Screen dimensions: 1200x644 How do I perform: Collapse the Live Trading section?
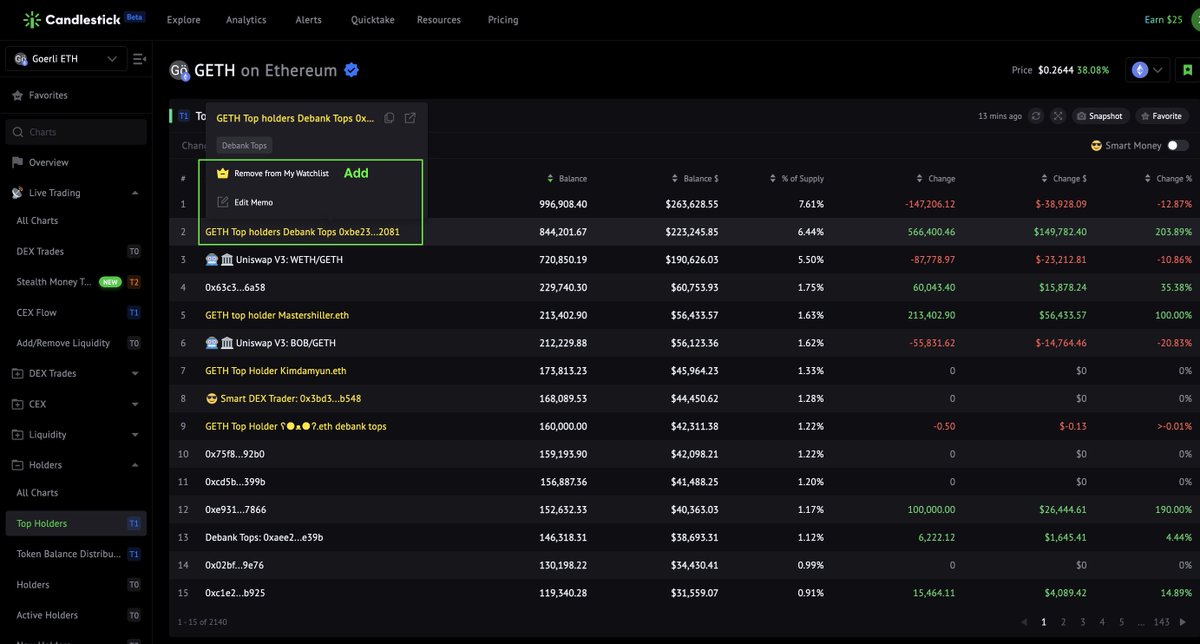[x=135, y=193]
